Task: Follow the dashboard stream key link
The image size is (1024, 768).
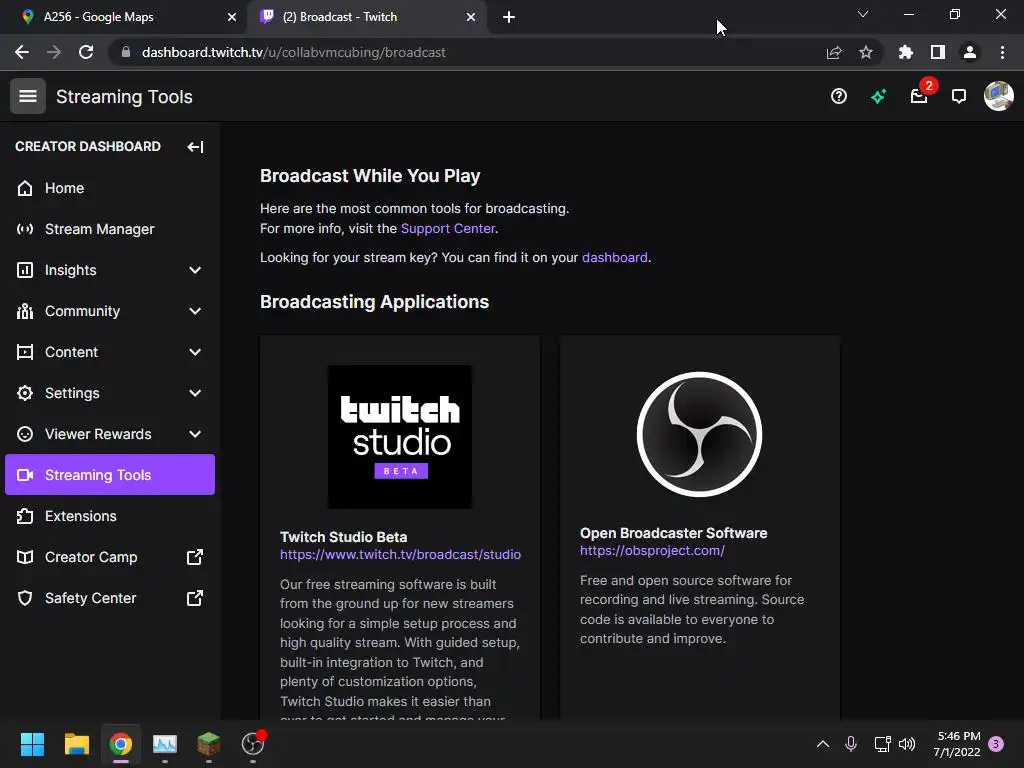Action: pos(615,257)
